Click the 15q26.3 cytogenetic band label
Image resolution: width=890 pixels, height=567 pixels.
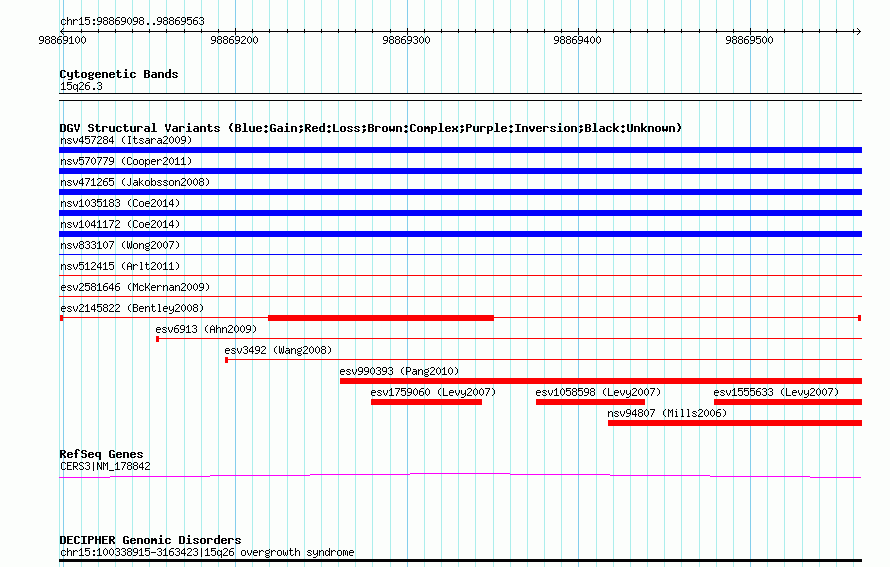click(81, 86)
